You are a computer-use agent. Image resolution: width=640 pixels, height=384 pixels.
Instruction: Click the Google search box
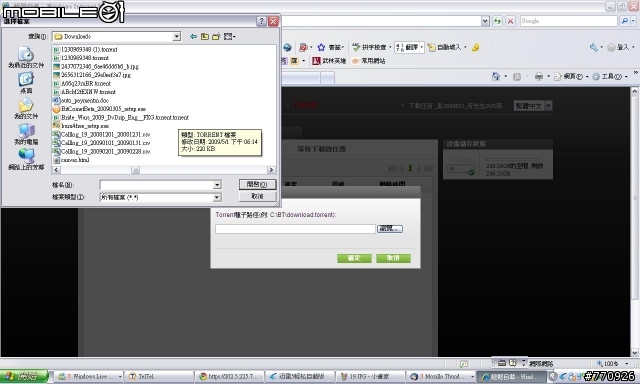pyautogui.click(x=569, y=21)
